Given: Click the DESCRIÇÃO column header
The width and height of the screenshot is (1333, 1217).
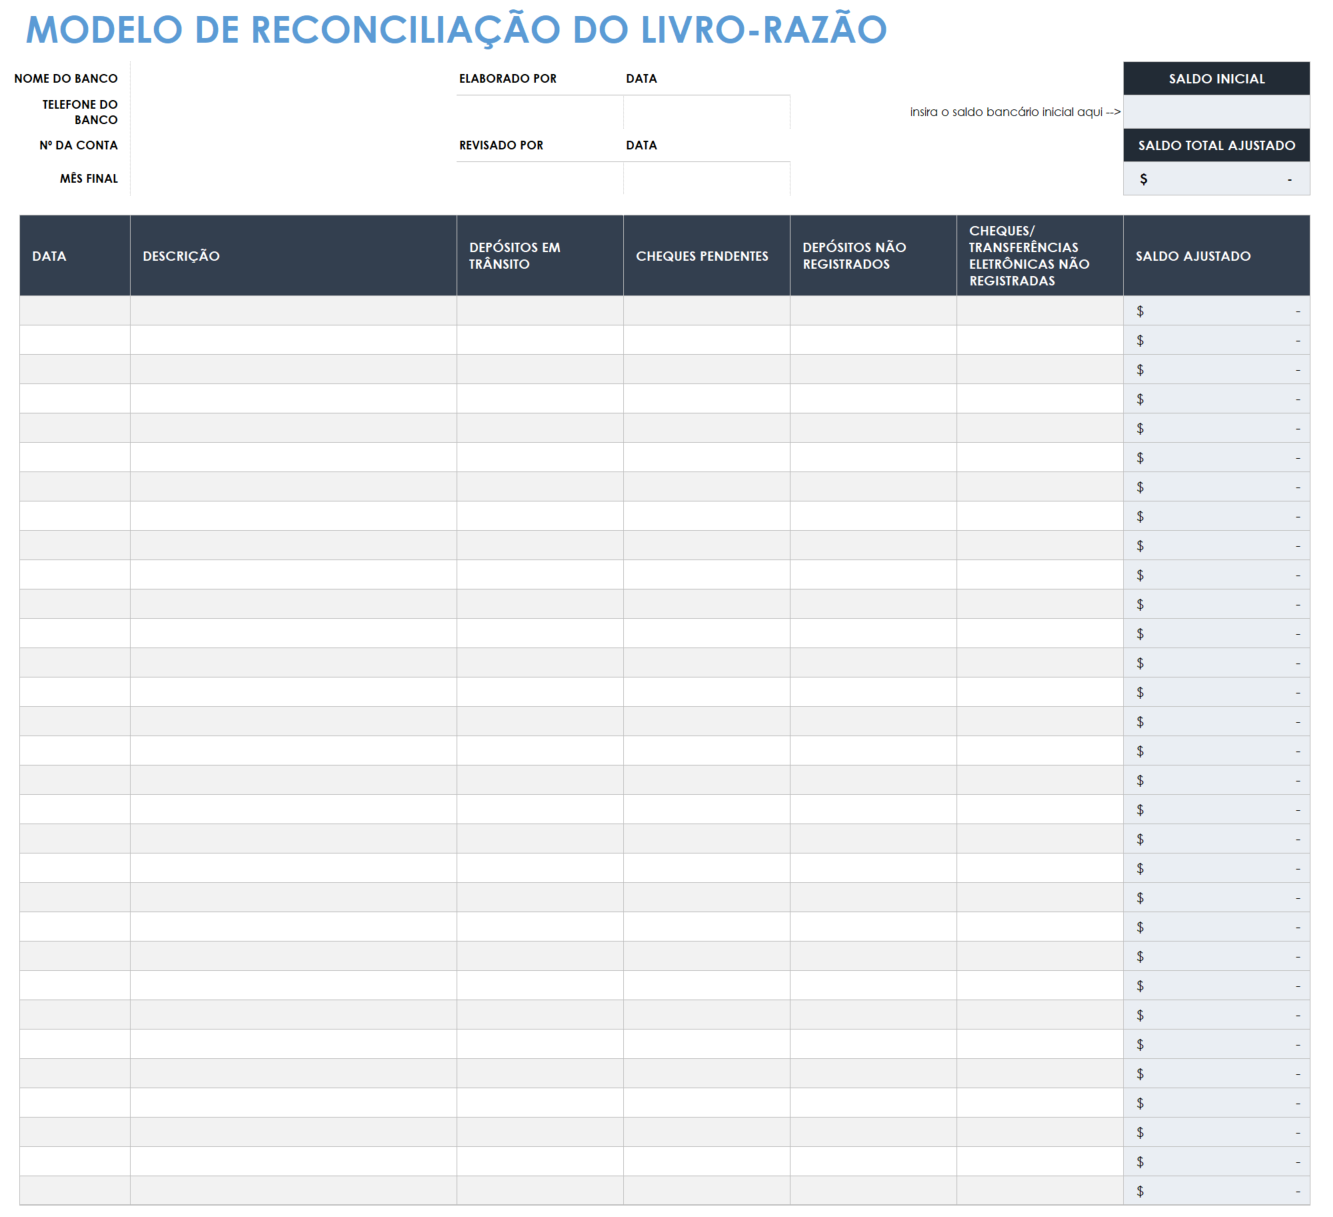Looking at the screenshot, I should pos(293,256).
